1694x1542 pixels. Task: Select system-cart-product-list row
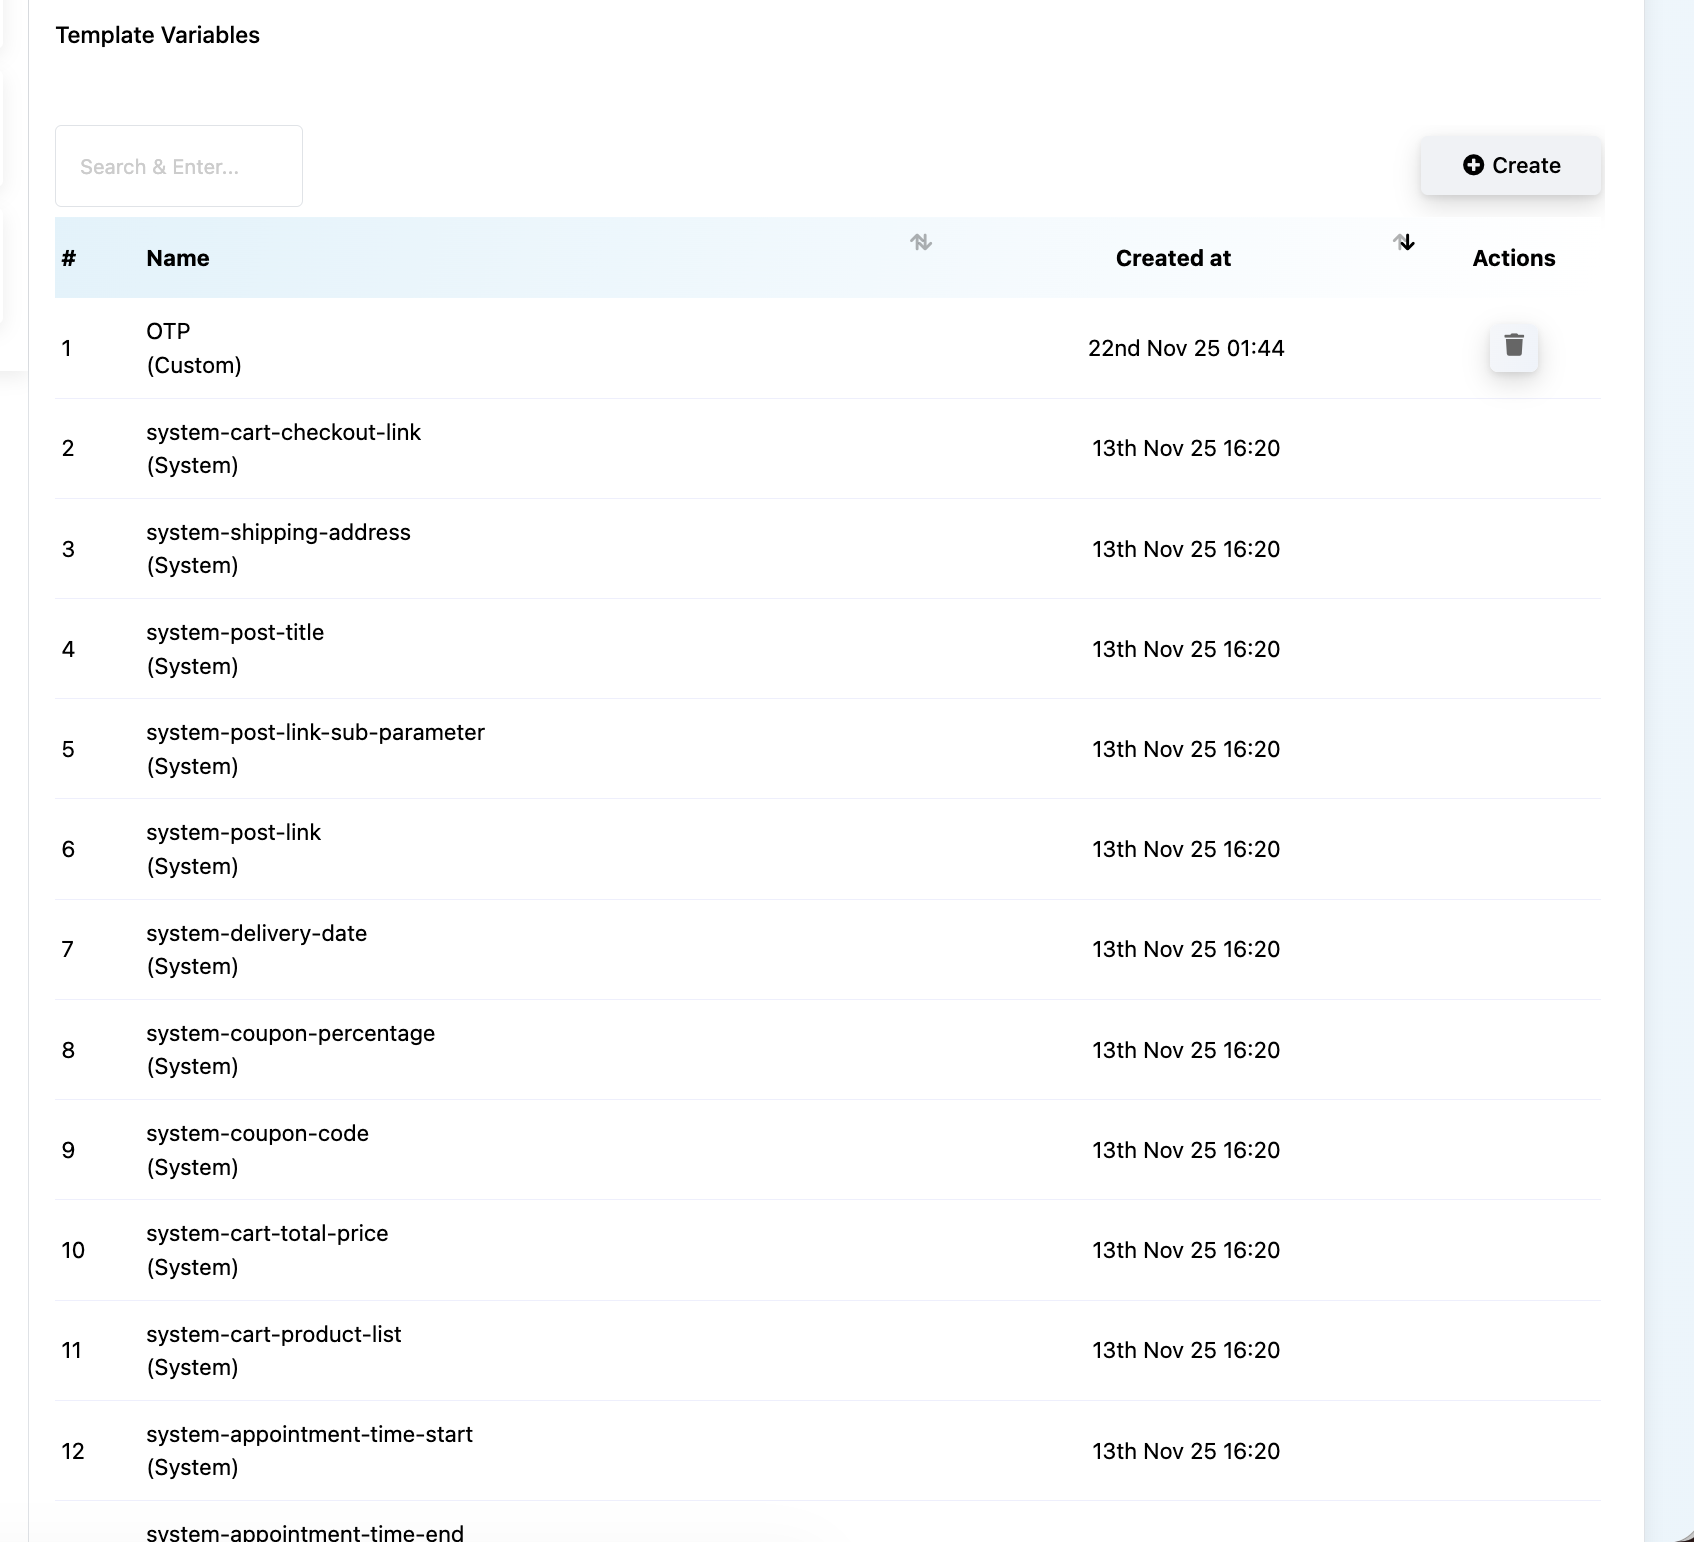click(x=273, y=1335)
